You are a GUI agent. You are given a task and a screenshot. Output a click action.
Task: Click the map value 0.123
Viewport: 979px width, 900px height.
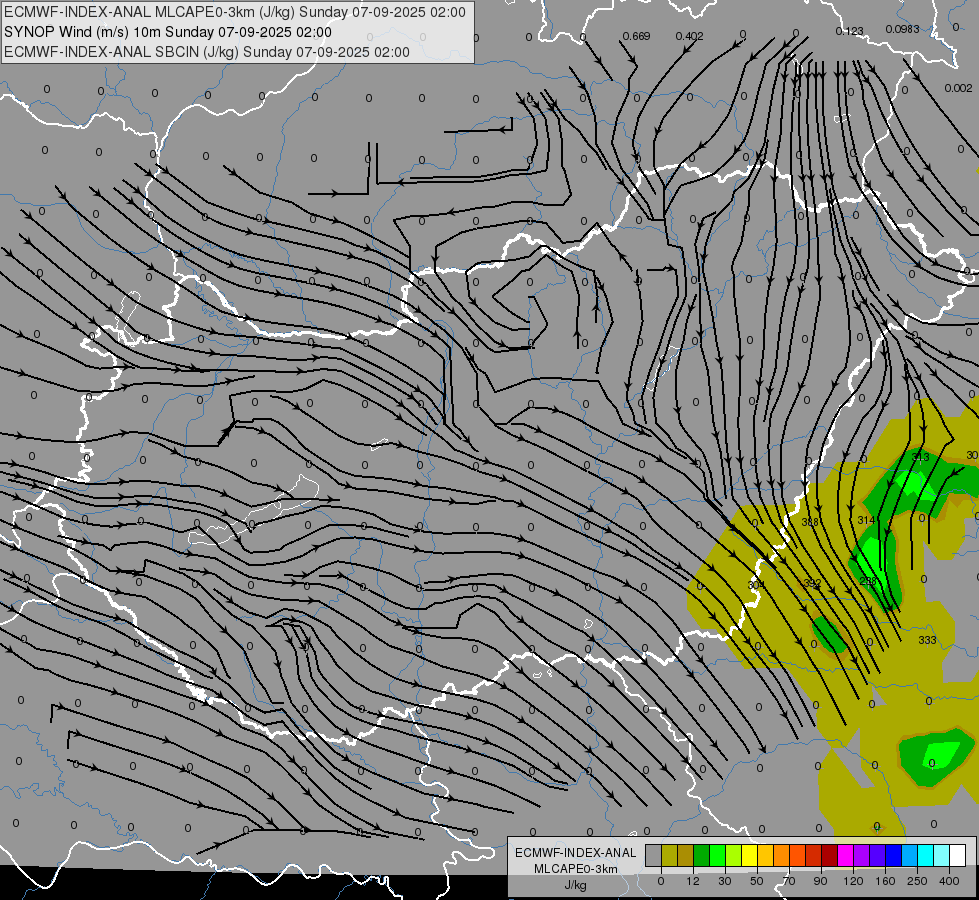(849, 31)
